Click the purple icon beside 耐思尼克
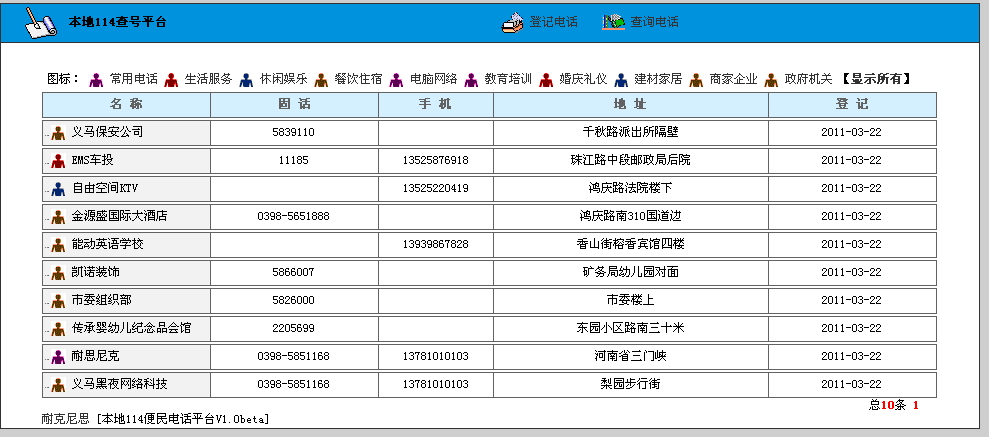Image resolution: width=989 pixels, height=437 pixels. (x=59, y=357)
